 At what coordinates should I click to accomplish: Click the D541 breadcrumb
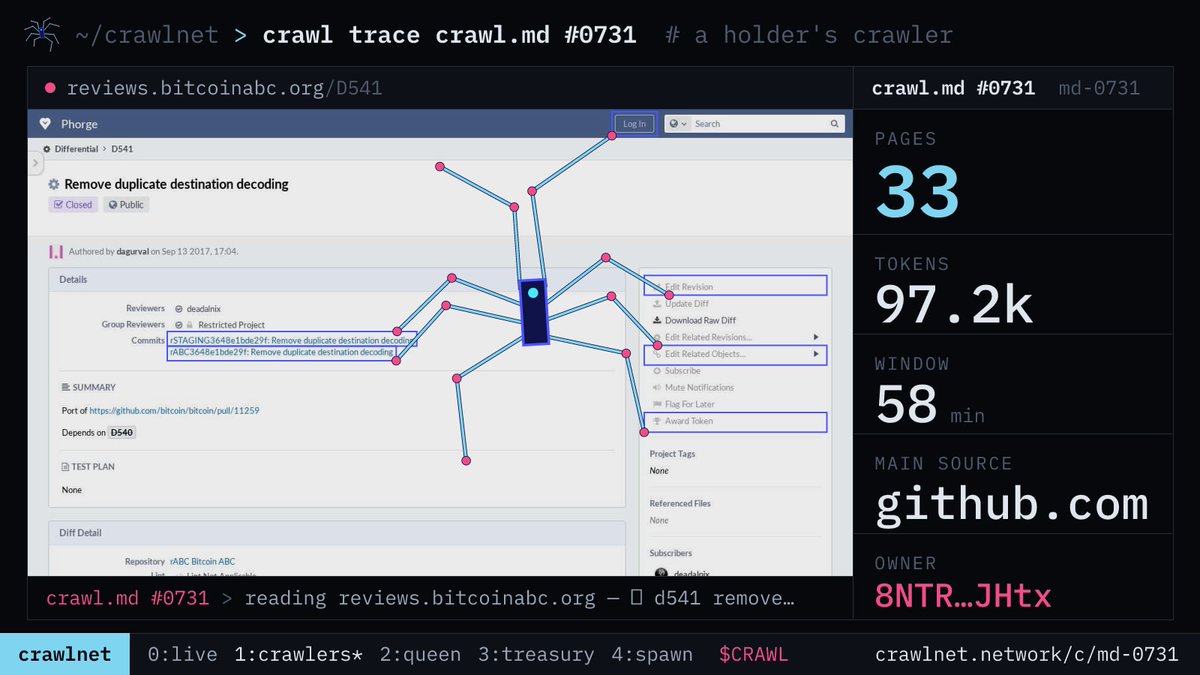122,149
